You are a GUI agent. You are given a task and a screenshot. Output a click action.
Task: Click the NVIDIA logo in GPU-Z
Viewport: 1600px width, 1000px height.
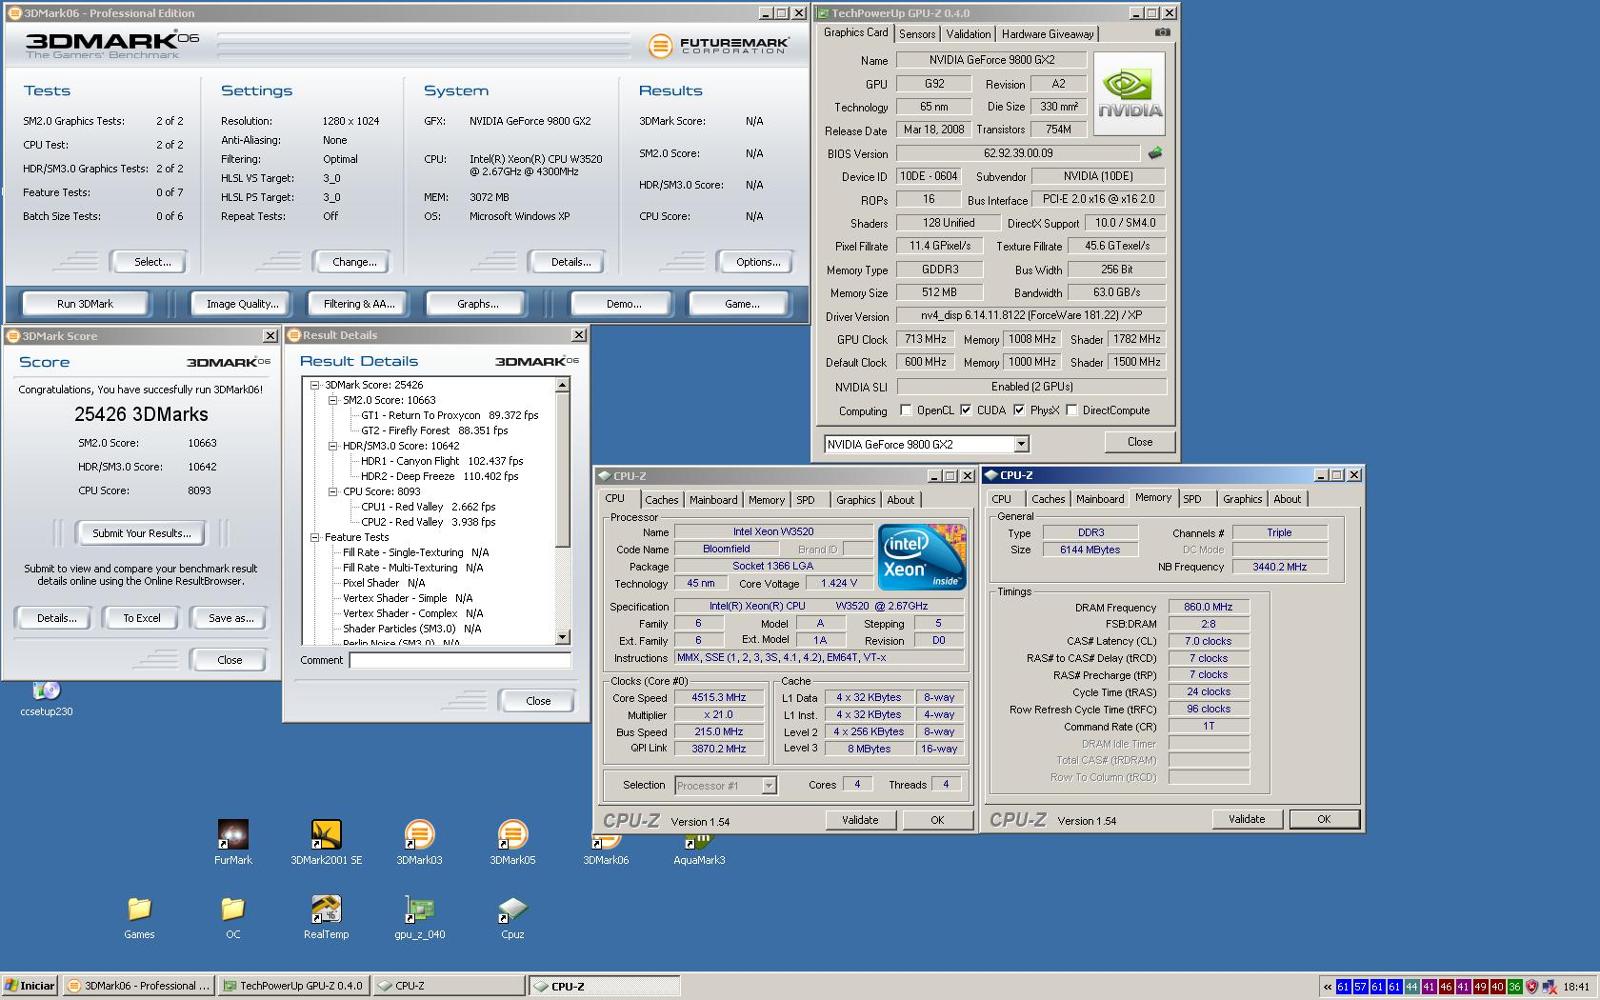coord(1129,94)
